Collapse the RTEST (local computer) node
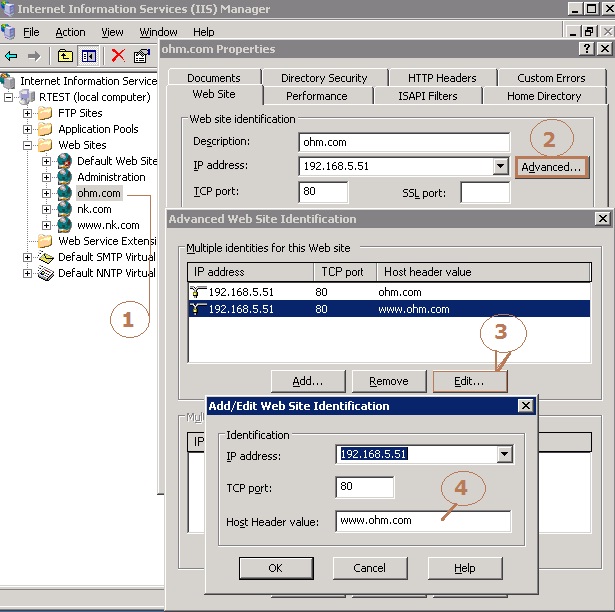 pyautogui.click(x=8, y=97)
